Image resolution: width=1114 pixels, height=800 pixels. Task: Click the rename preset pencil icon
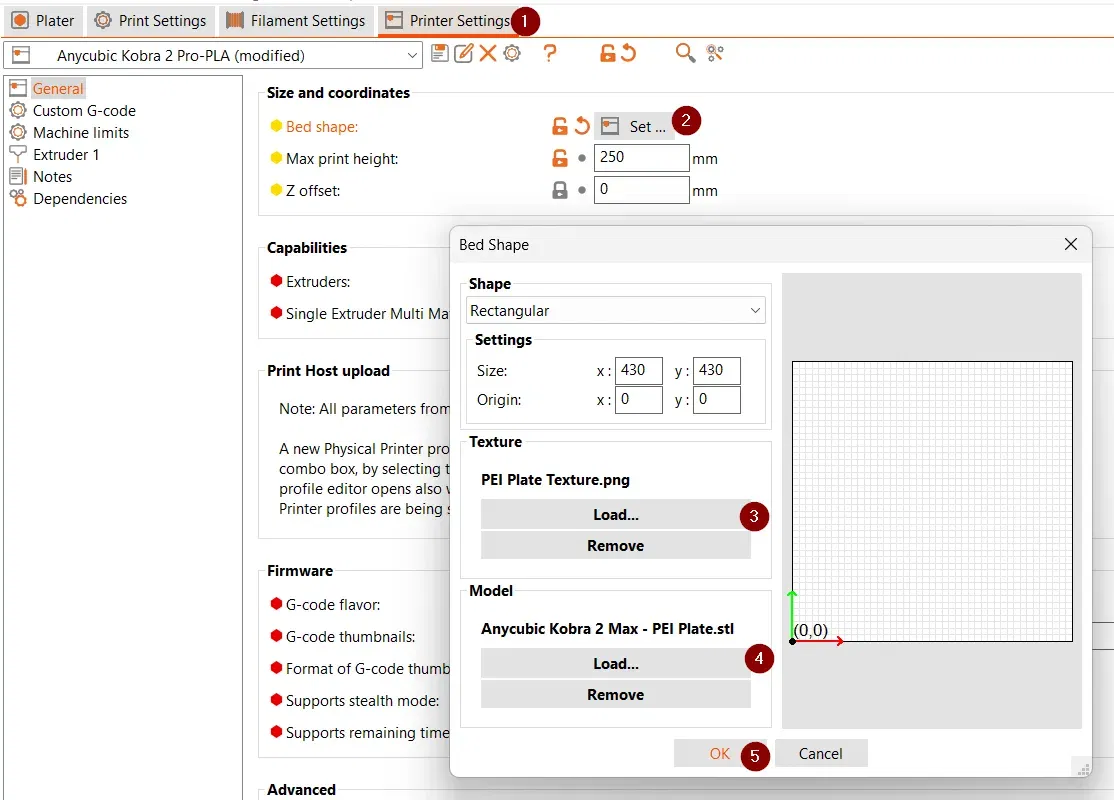(463, 53)
